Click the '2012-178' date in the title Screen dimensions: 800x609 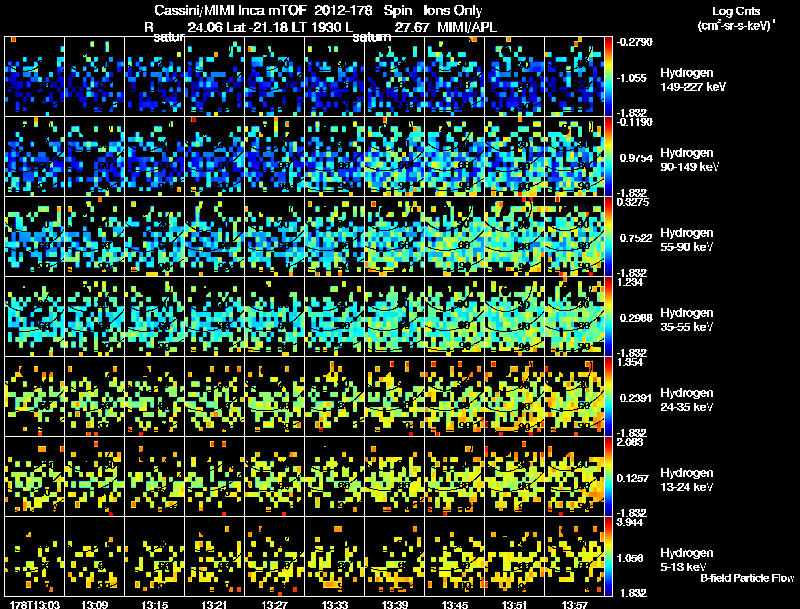coord(343,10)
